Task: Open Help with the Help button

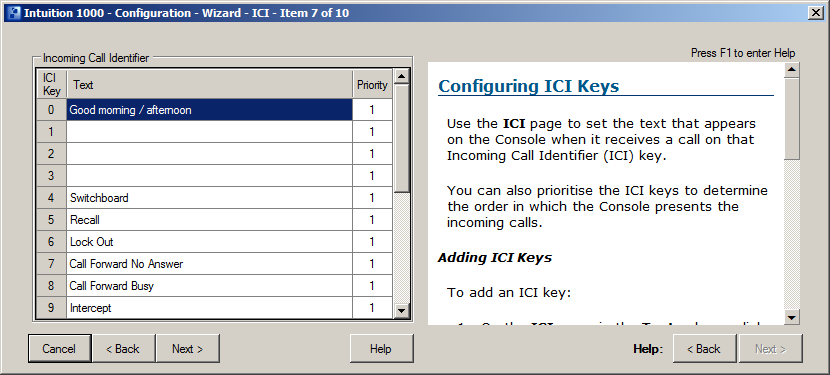Action: click(x=381, y=349)
